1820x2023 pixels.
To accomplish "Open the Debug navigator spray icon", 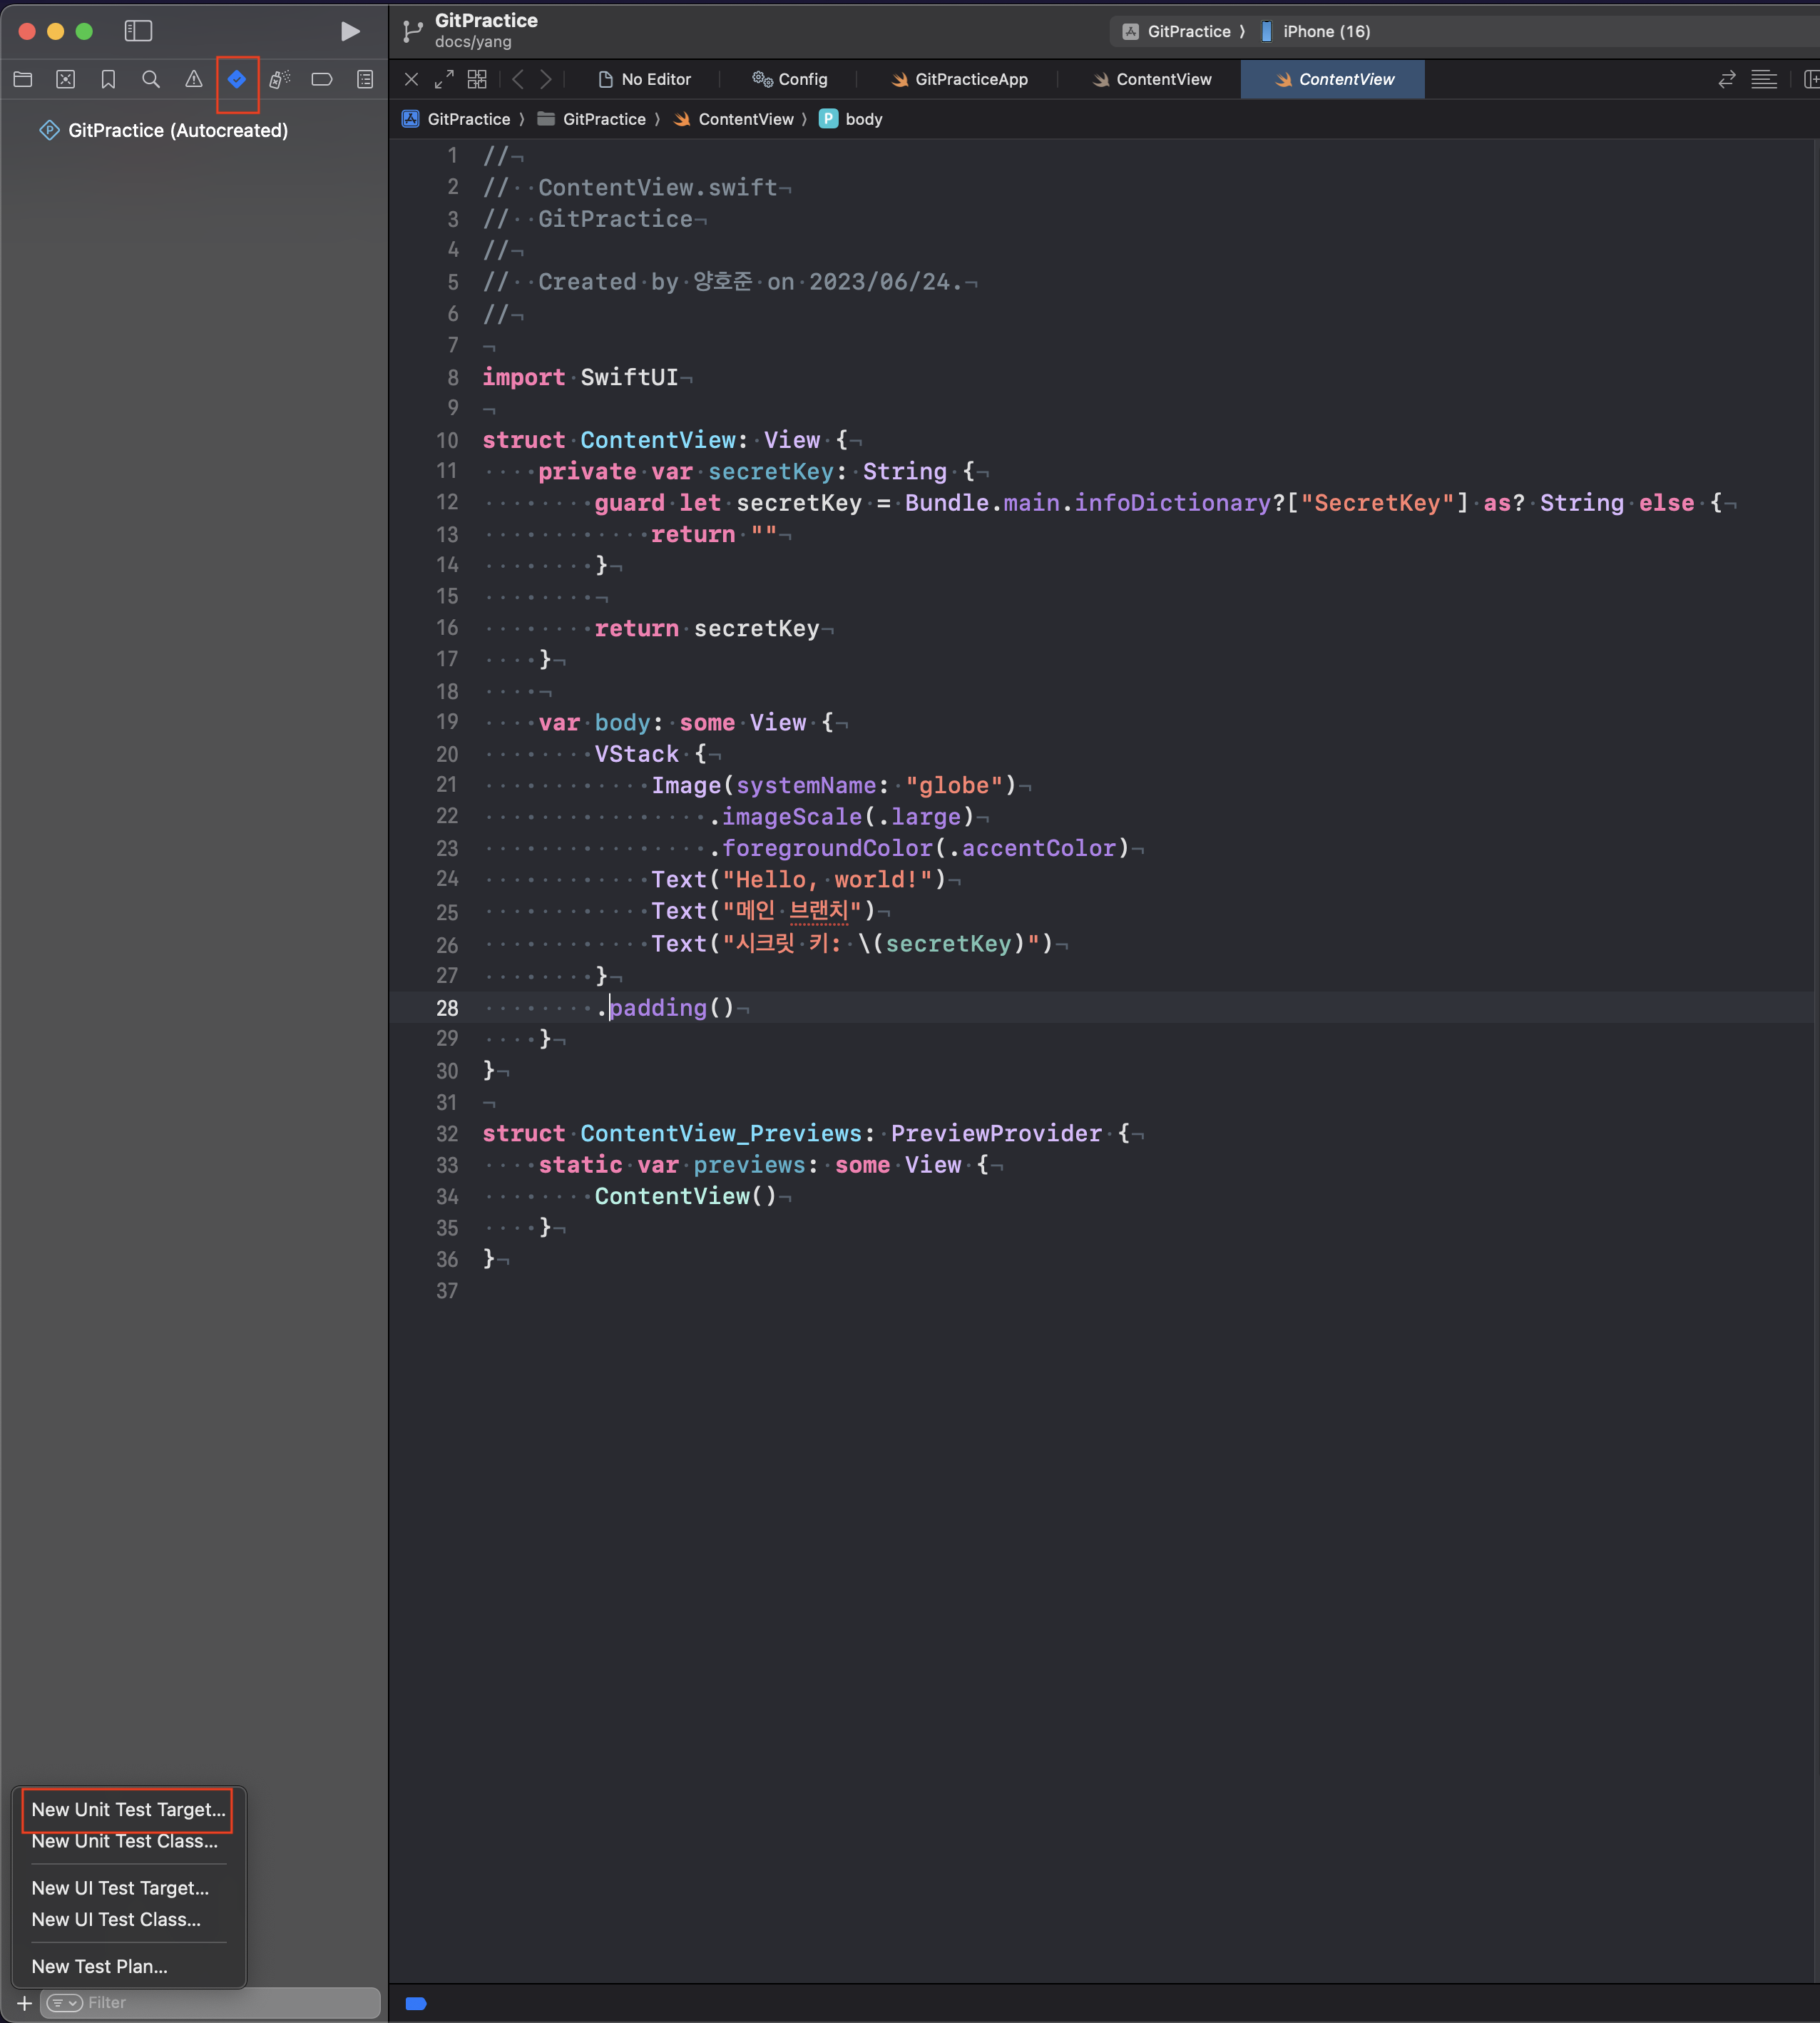I will pos(280,79).
